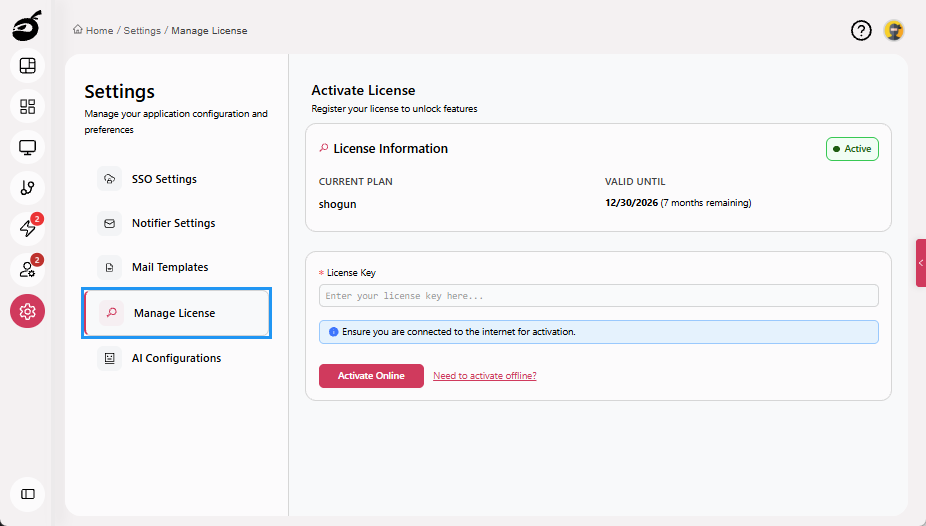Image resolution: width=926 pixels, height=526 pixels.
Task: Click the SSO Settings cloud icon
Action: coord(109,179)
